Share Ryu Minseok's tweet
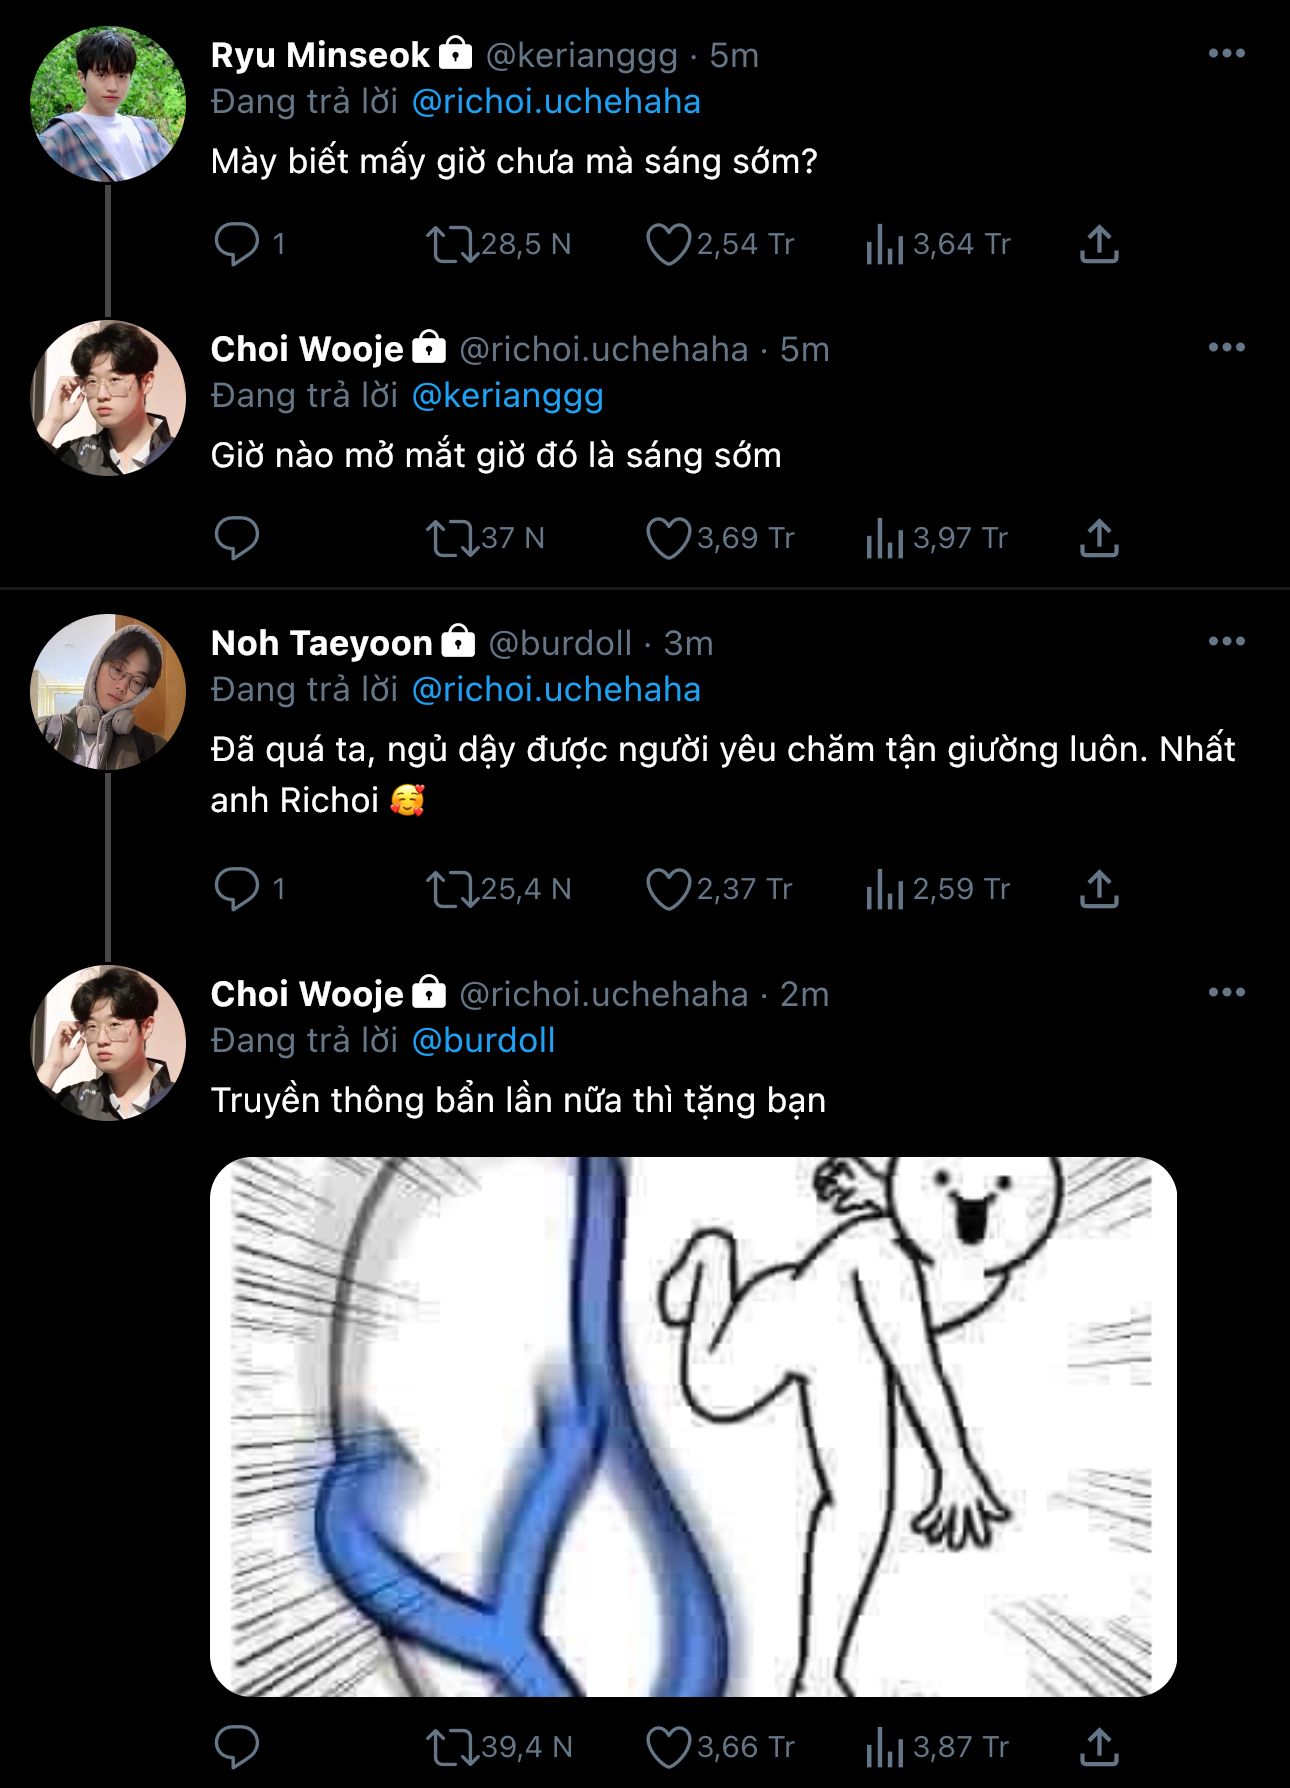The height and width of the screenshot is (1788, 1290). (1098, 244)
